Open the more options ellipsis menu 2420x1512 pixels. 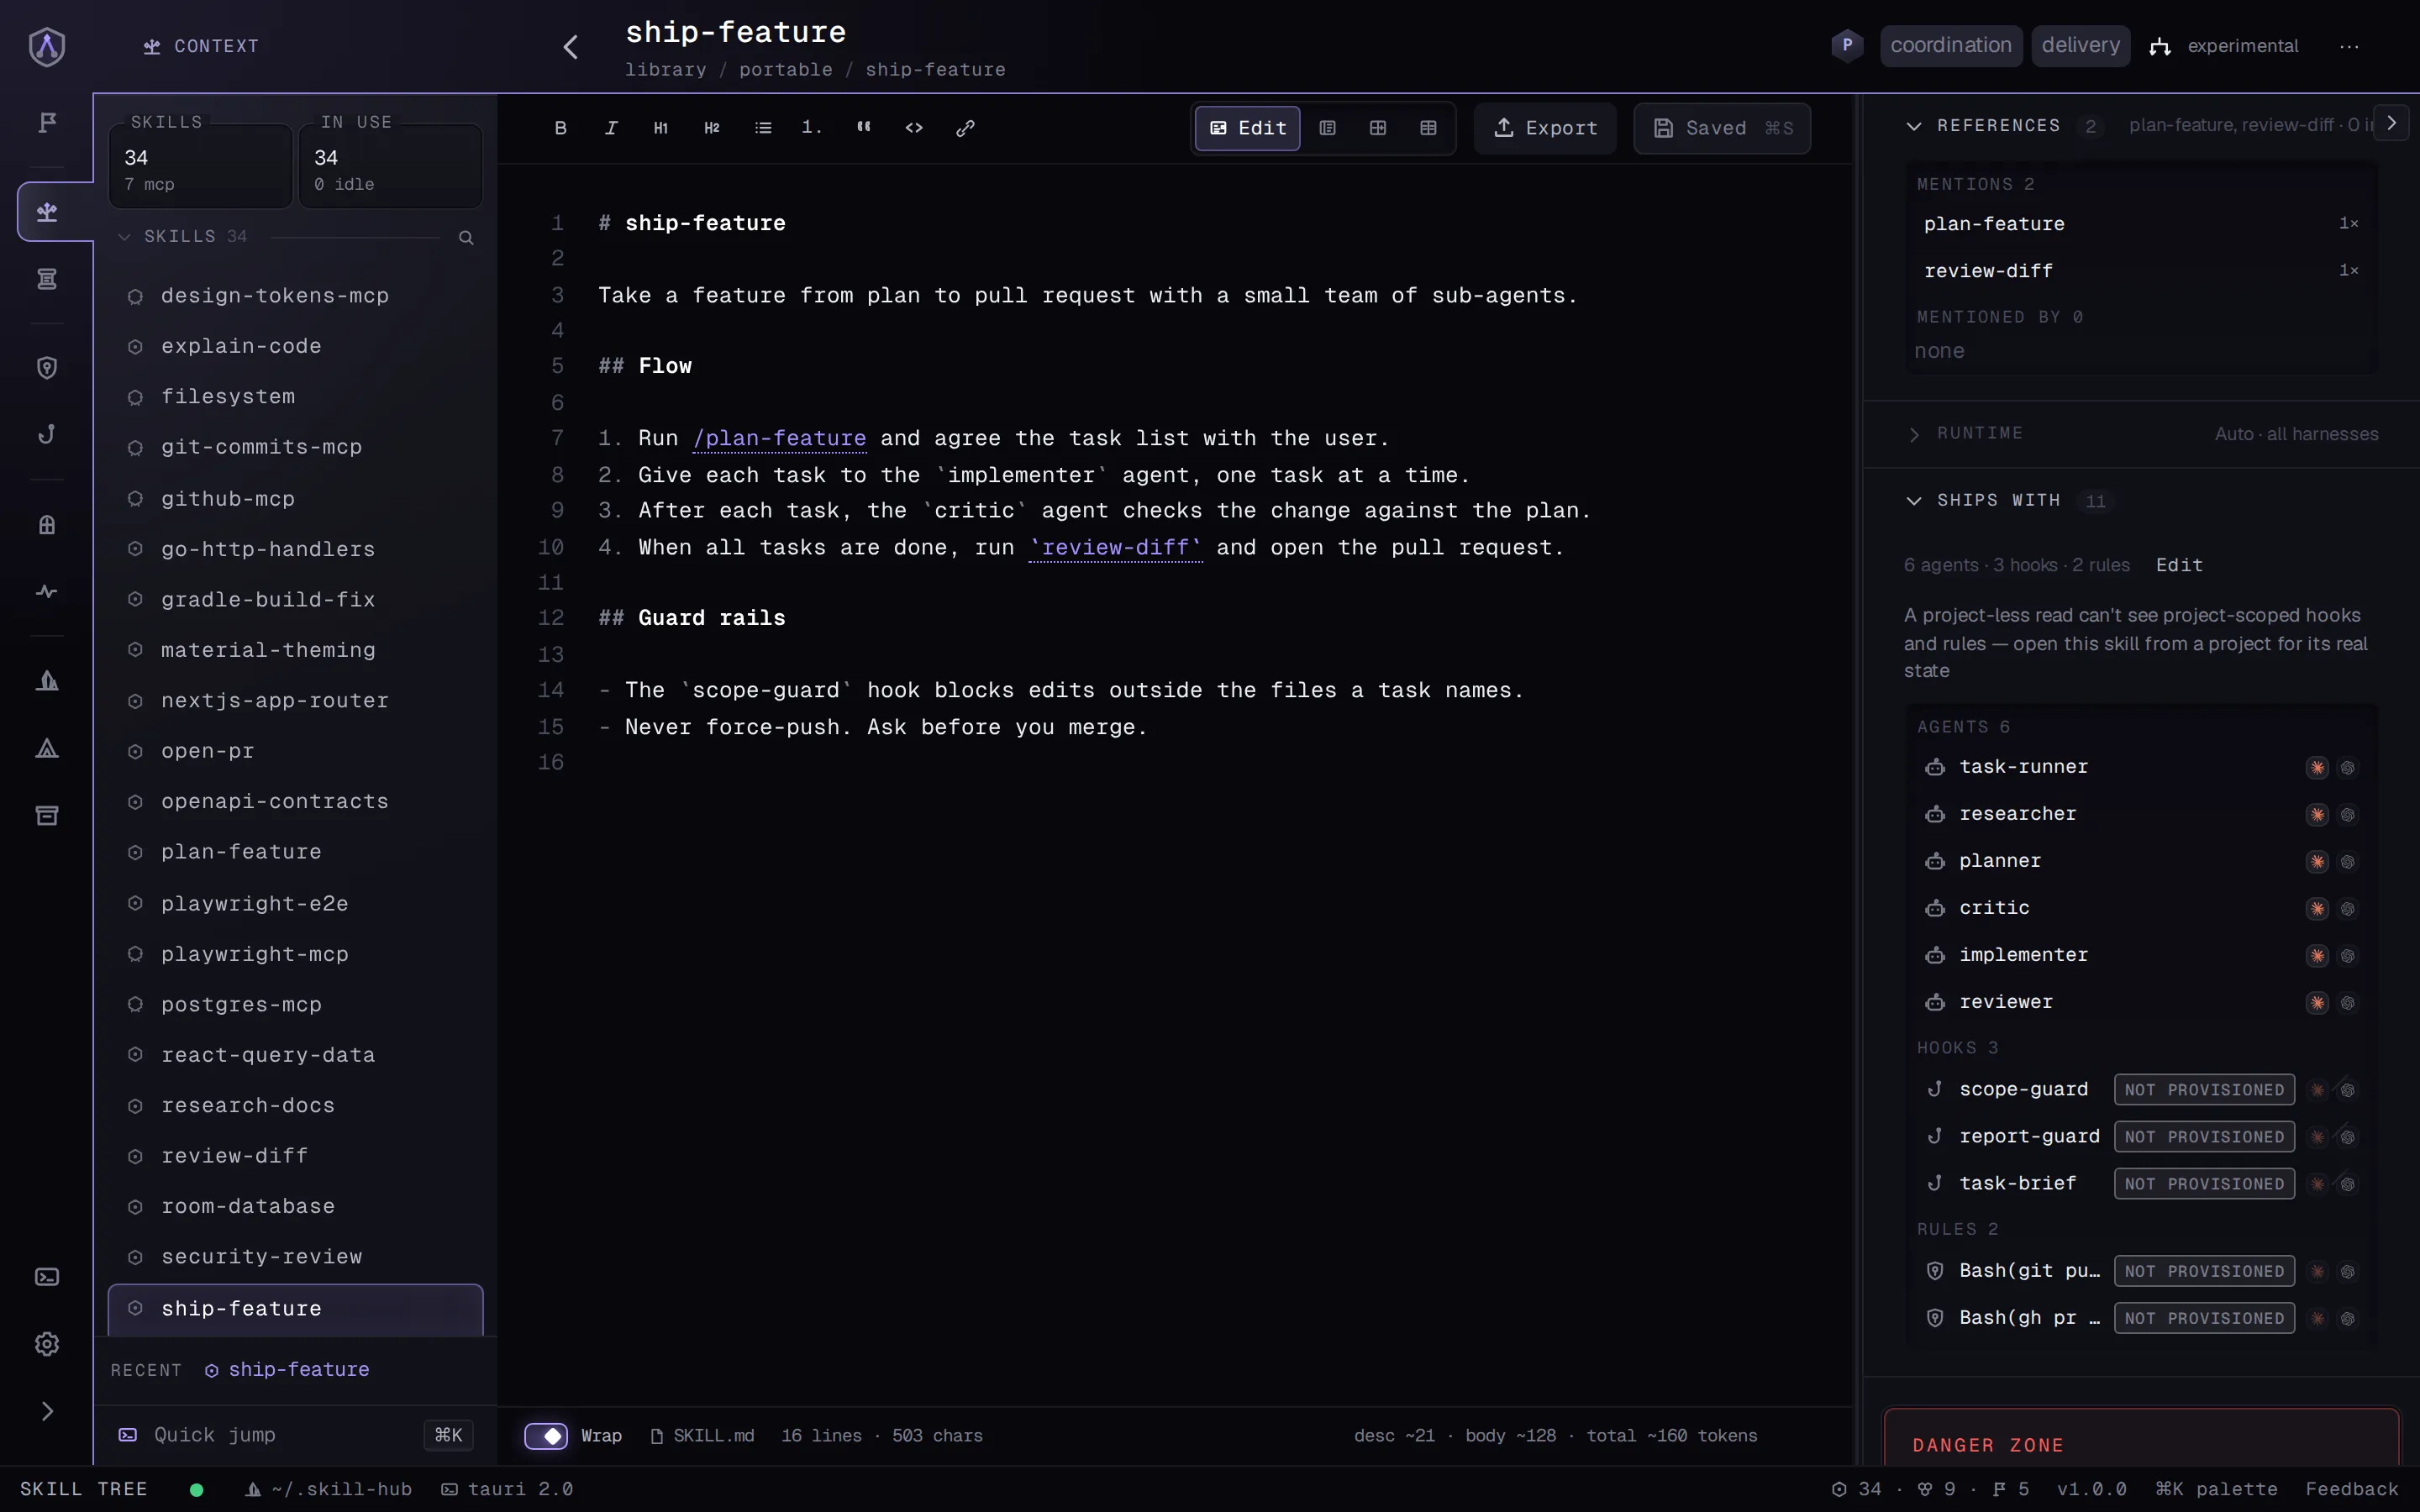[x=2349, y=46]
